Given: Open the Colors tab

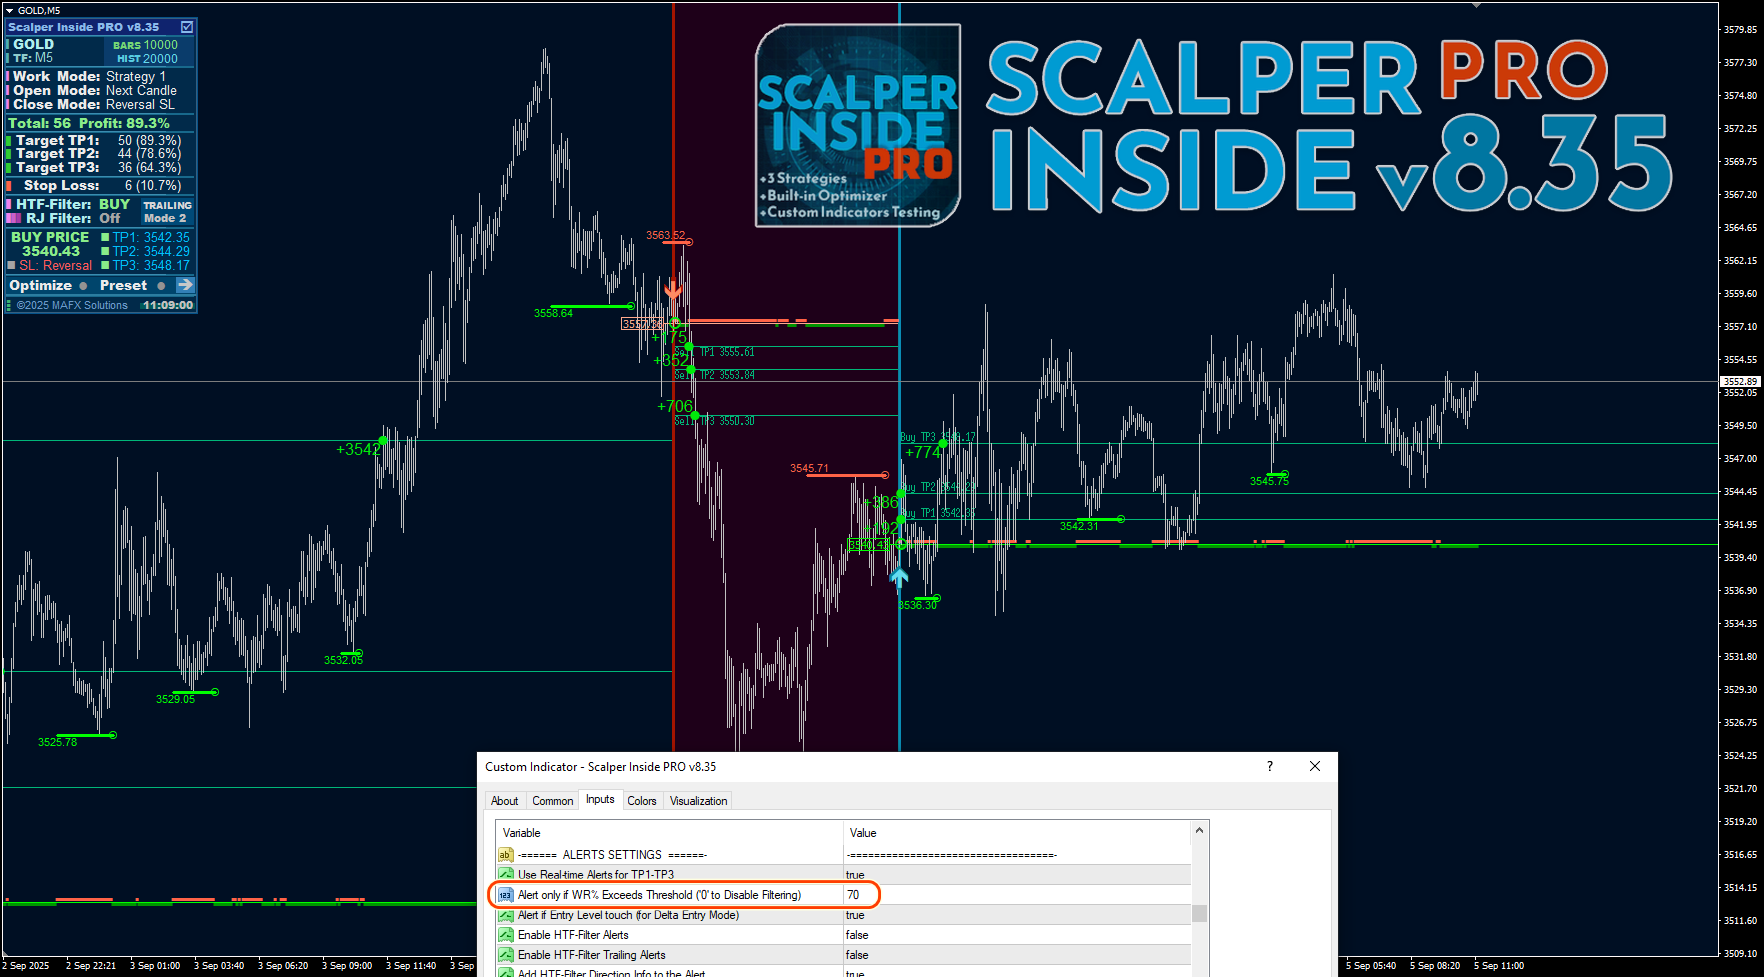Looking at the screenshot, I should pos(642,801).
